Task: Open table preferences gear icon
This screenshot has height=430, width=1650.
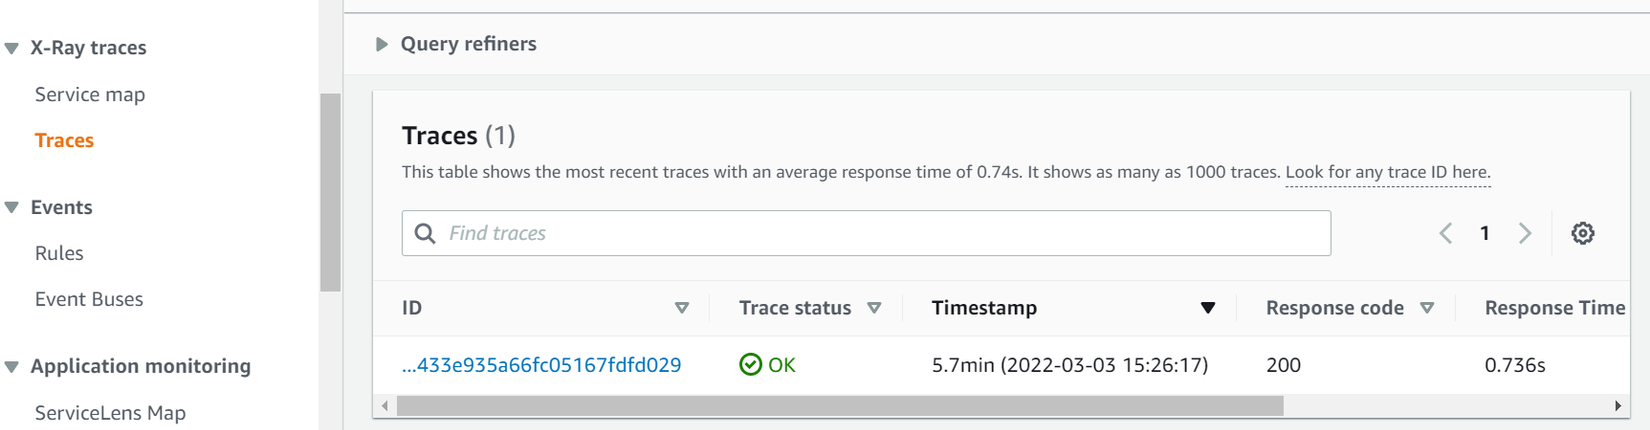Action: click(x=1582, y=233)
